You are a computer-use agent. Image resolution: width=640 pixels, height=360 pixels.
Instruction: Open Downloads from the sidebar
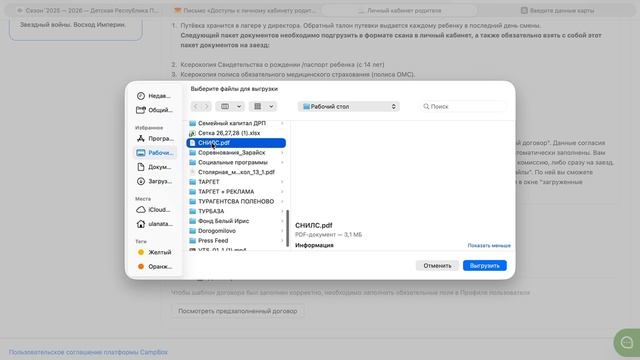(x=154, y=181)
